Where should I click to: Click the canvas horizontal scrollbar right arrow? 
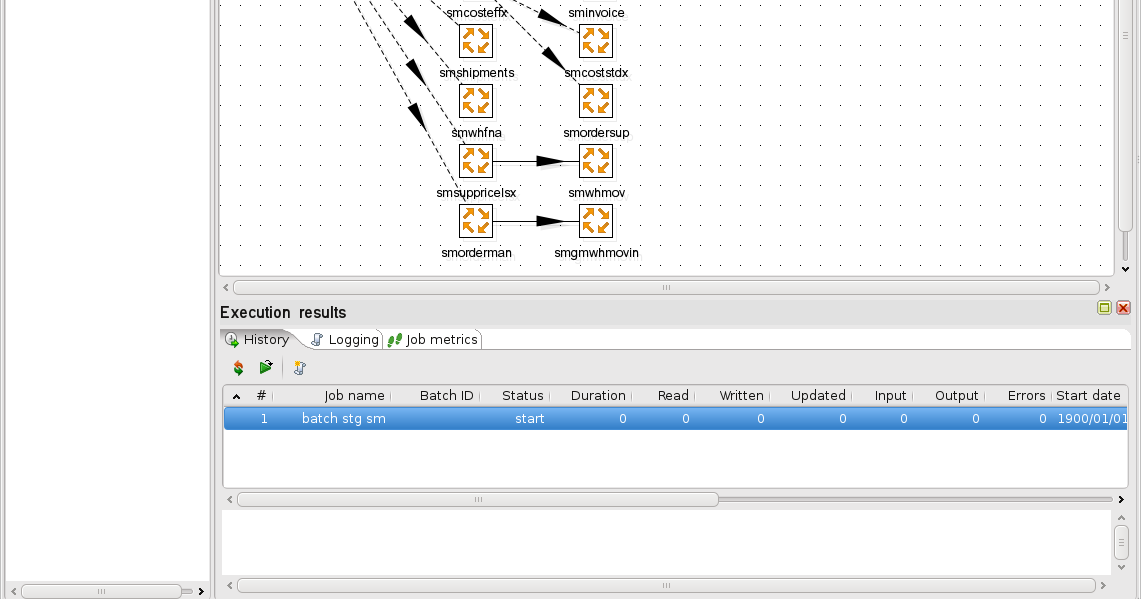tap(1105, 287)
